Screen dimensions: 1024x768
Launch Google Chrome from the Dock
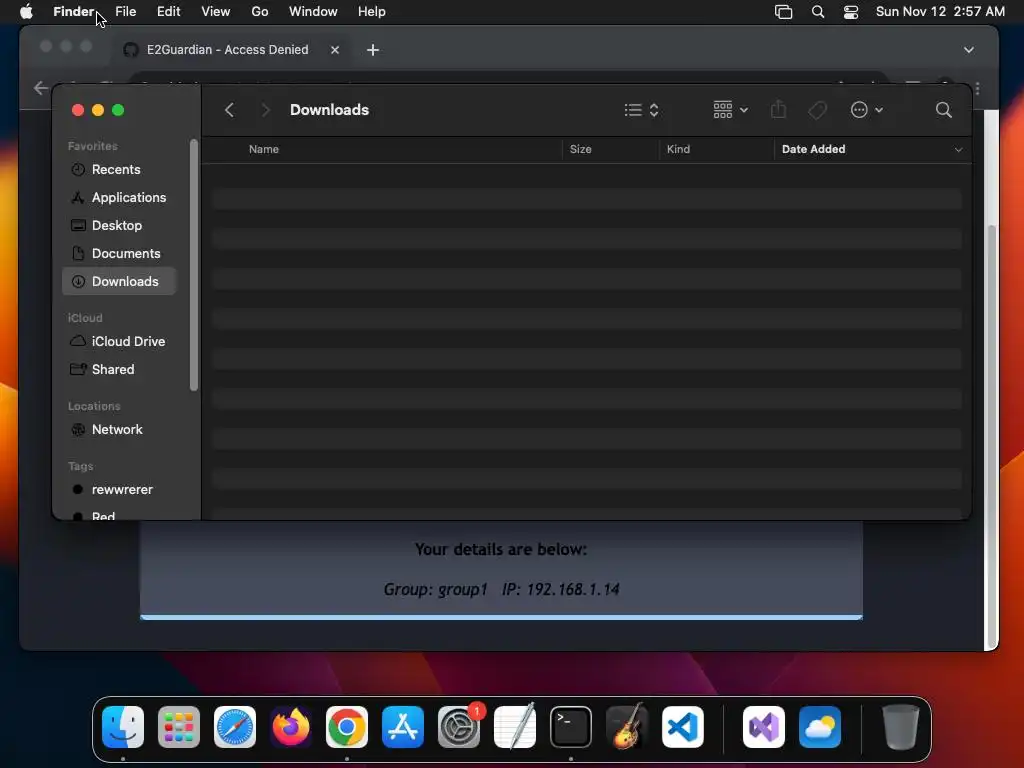[347, 727]
